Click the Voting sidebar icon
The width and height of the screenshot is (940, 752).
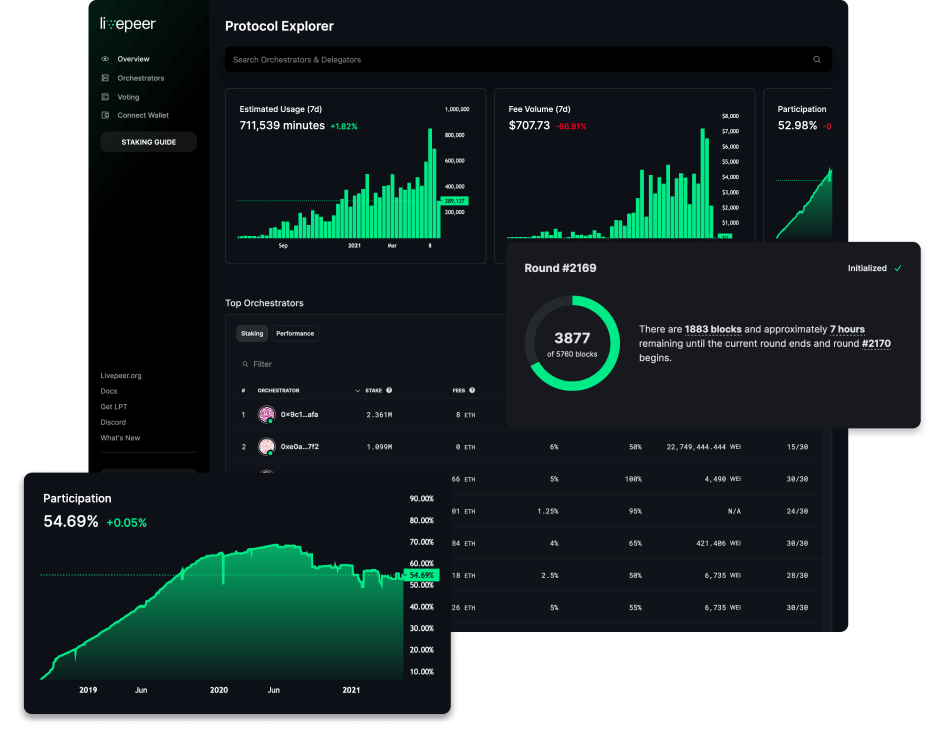pos(105,97)
